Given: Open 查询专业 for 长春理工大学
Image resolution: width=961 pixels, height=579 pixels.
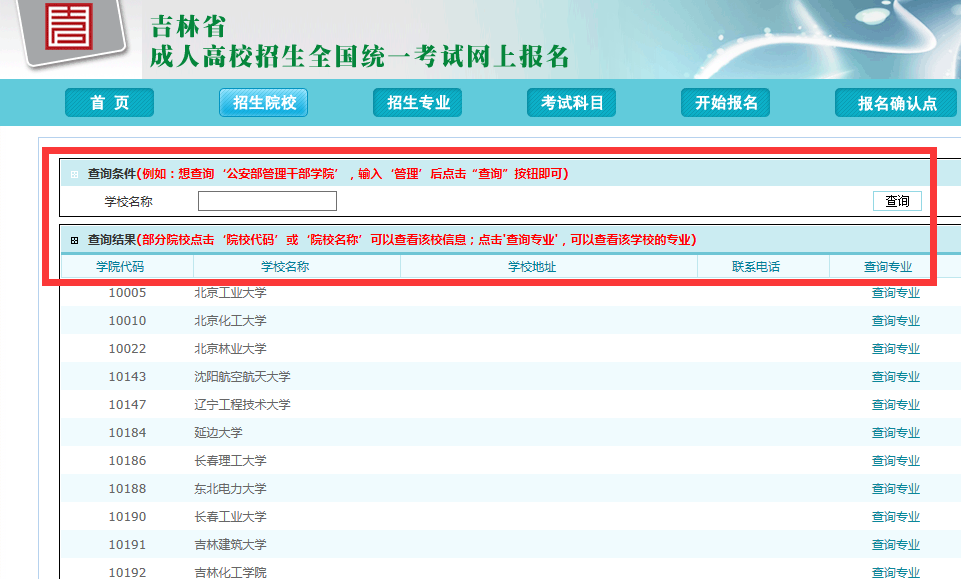Looking at the screenshot, I should [x=896, y=461].
